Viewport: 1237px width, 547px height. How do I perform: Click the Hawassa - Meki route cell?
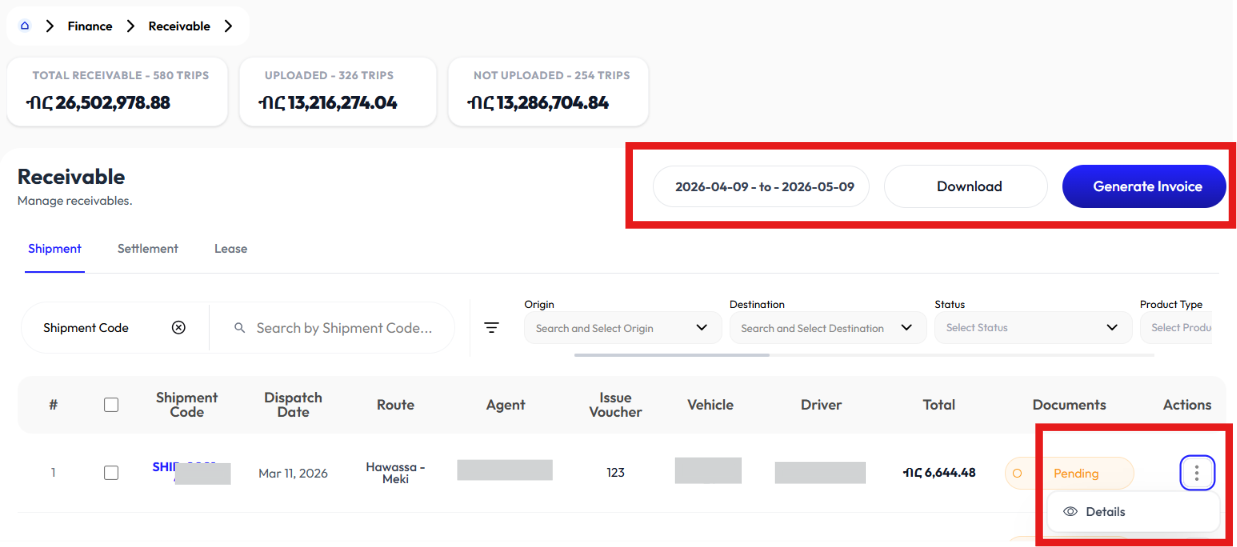click(x=395, y=472)
